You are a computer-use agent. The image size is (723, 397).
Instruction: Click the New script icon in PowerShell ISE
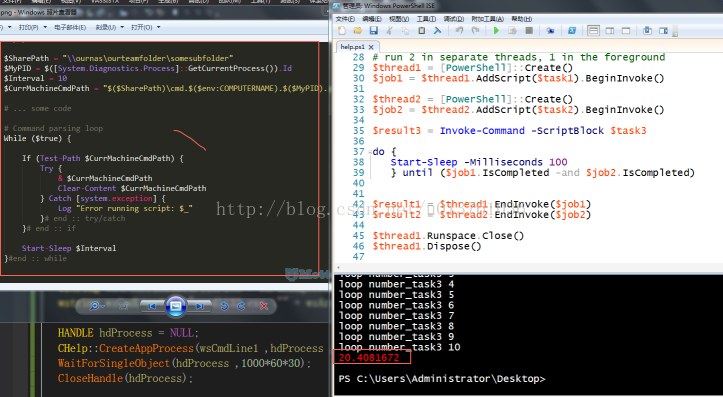point(342,30)
